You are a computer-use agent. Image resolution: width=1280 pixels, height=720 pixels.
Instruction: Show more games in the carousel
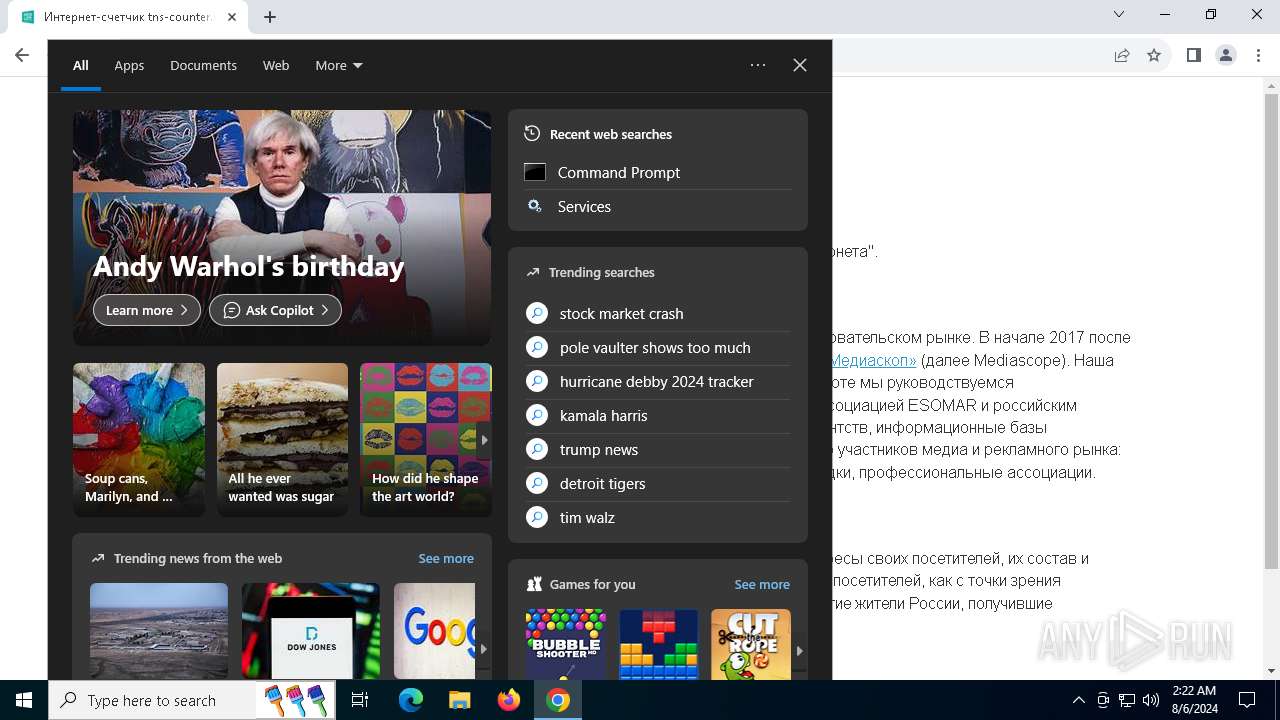[799, 650]
